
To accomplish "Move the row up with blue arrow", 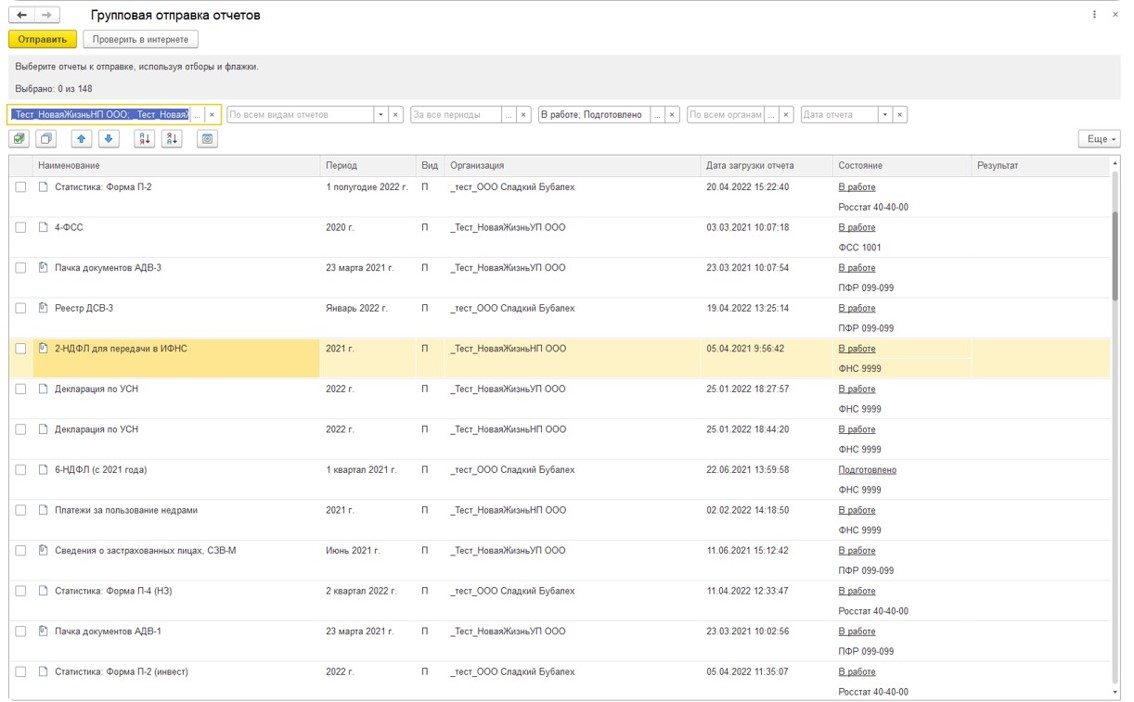I will [x=81, y=139].
